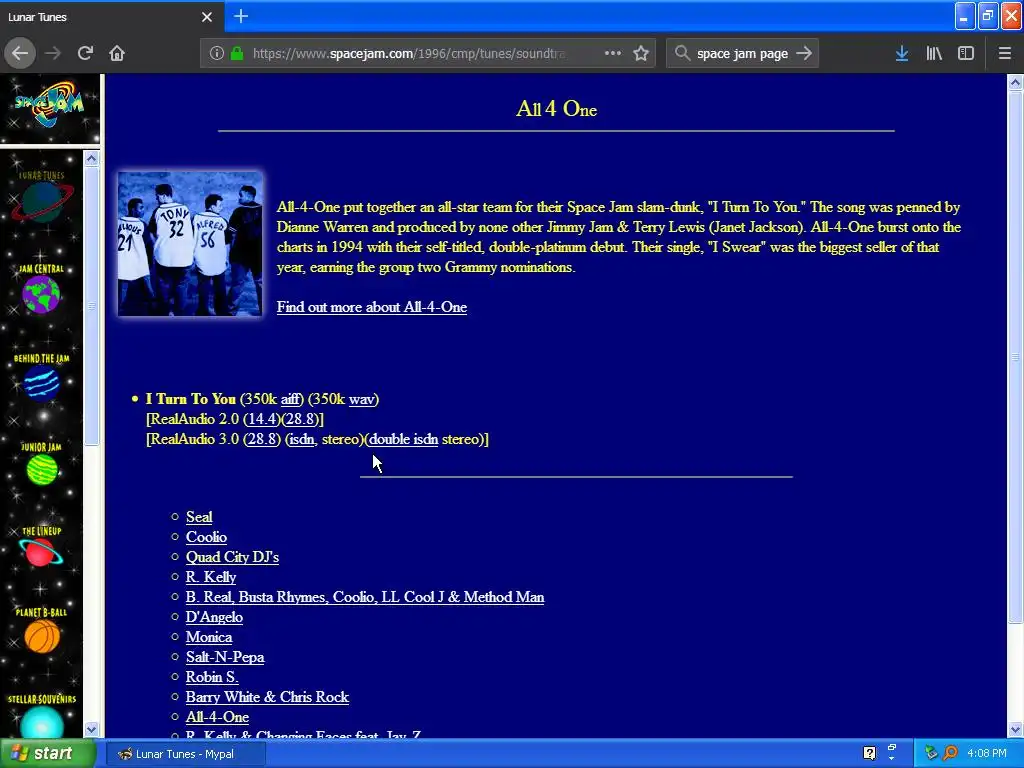Show site information icon in address bar

click(217, 53)
